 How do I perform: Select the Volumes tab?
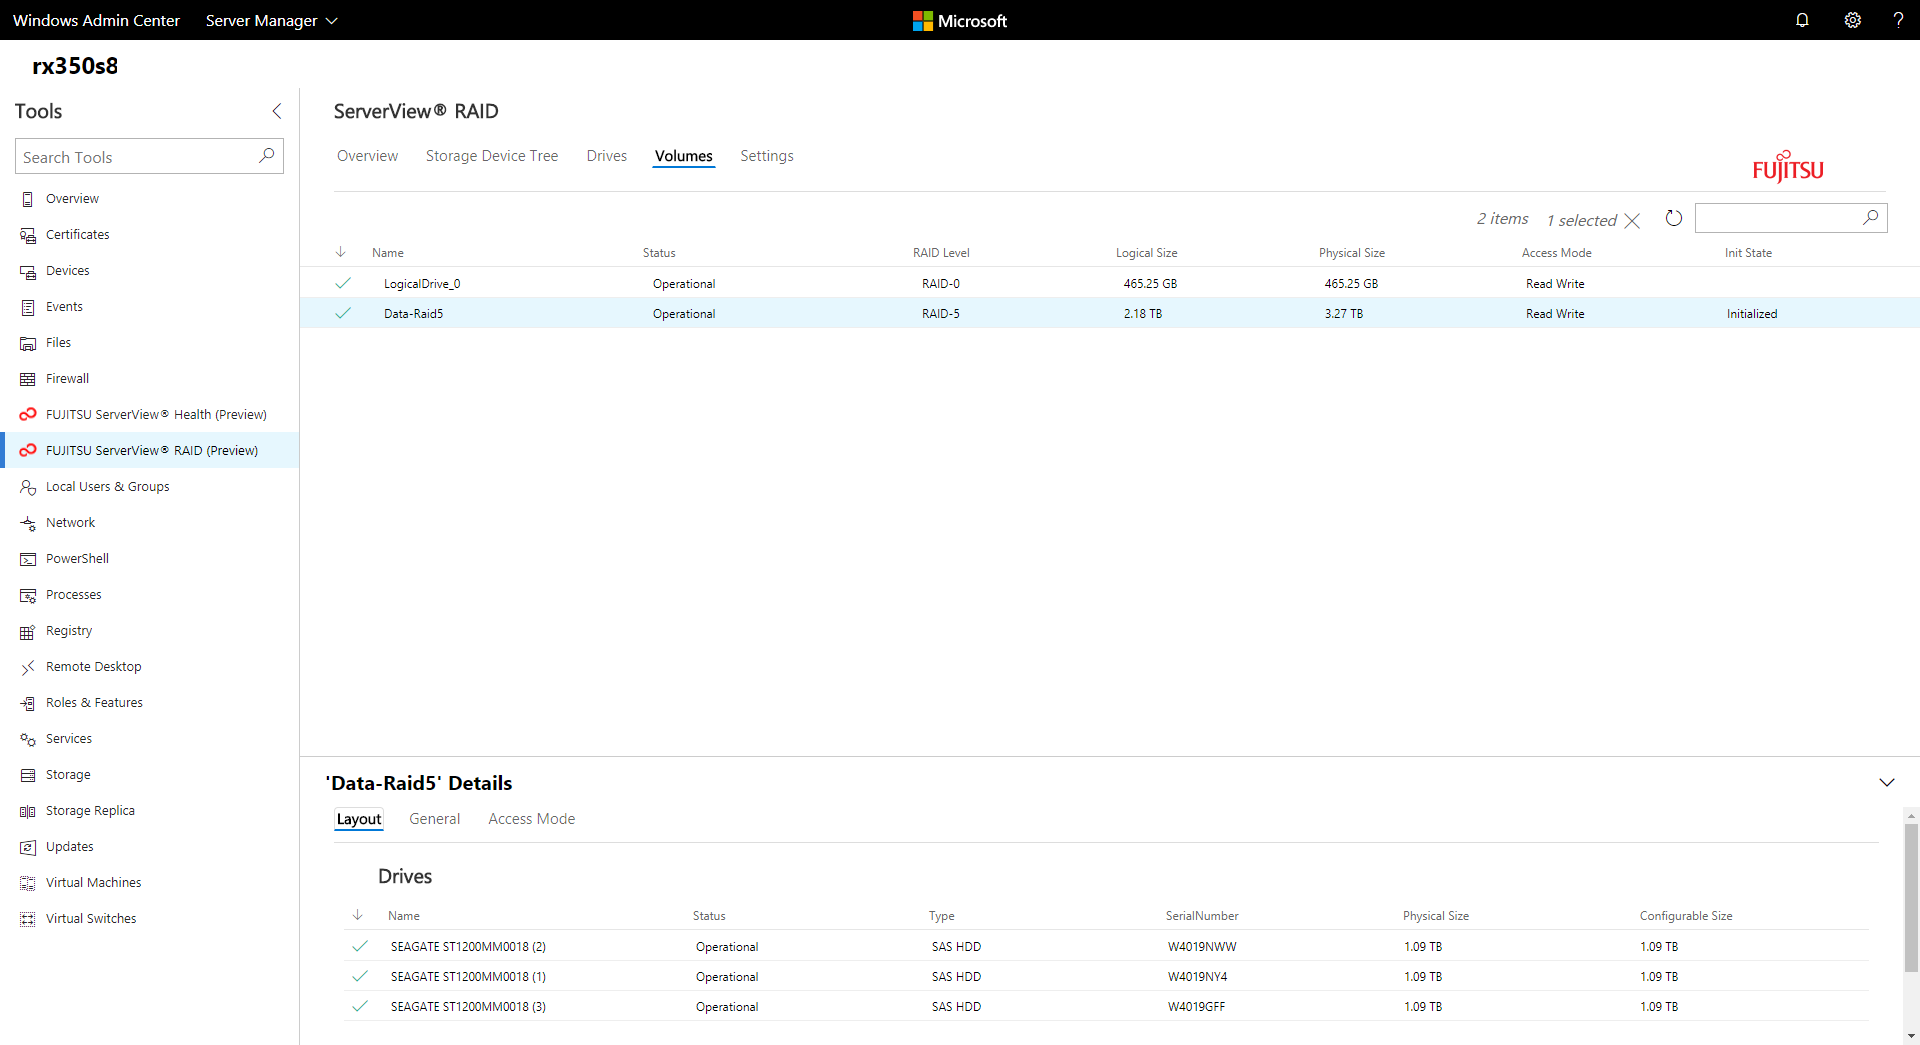click(x=684, y=156)
